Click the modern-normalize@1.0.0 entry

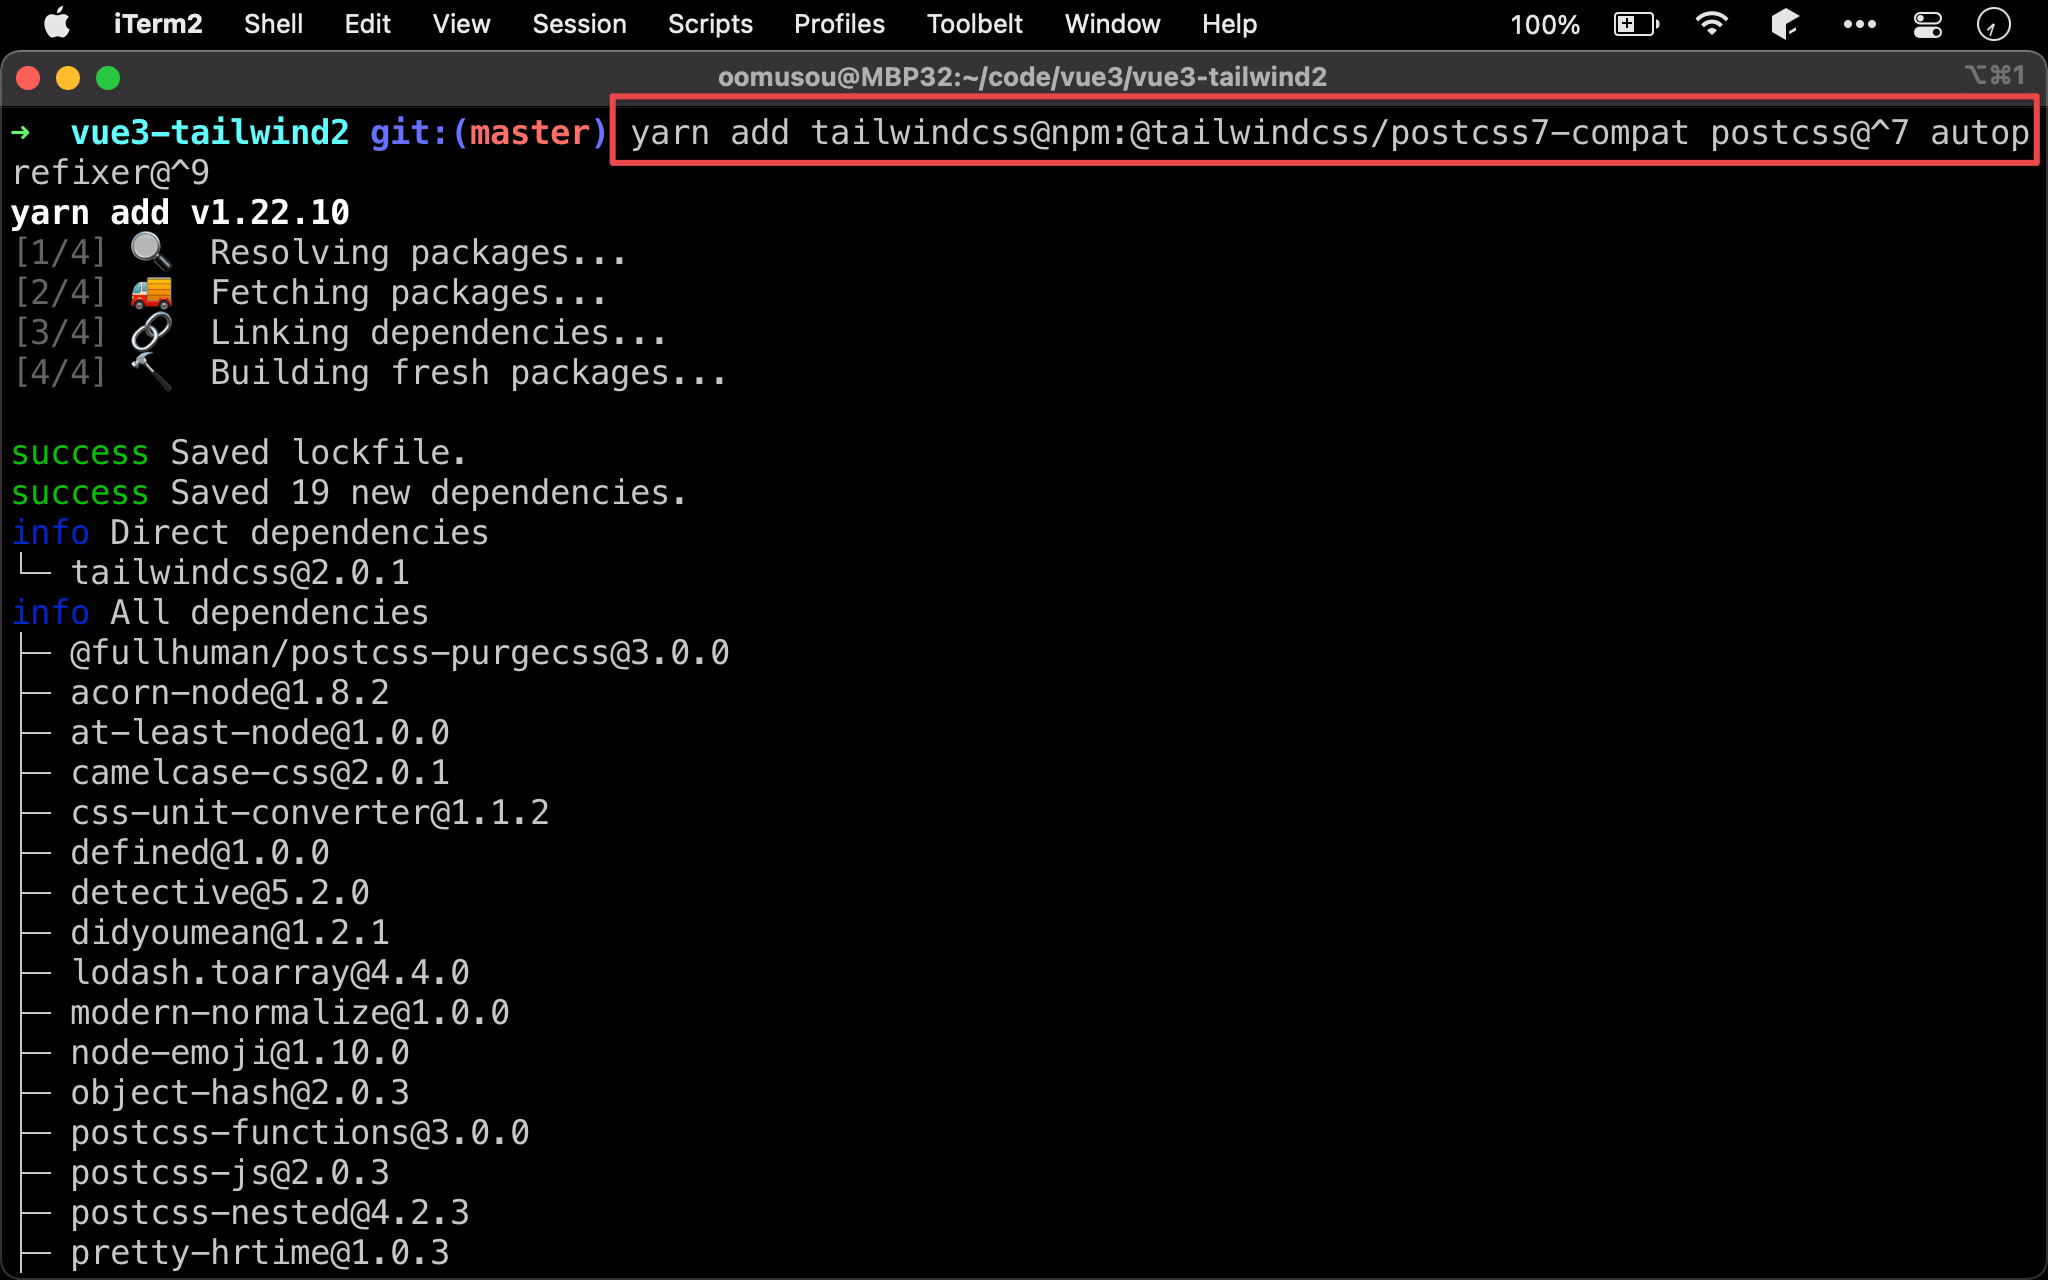pos(290,1012)
